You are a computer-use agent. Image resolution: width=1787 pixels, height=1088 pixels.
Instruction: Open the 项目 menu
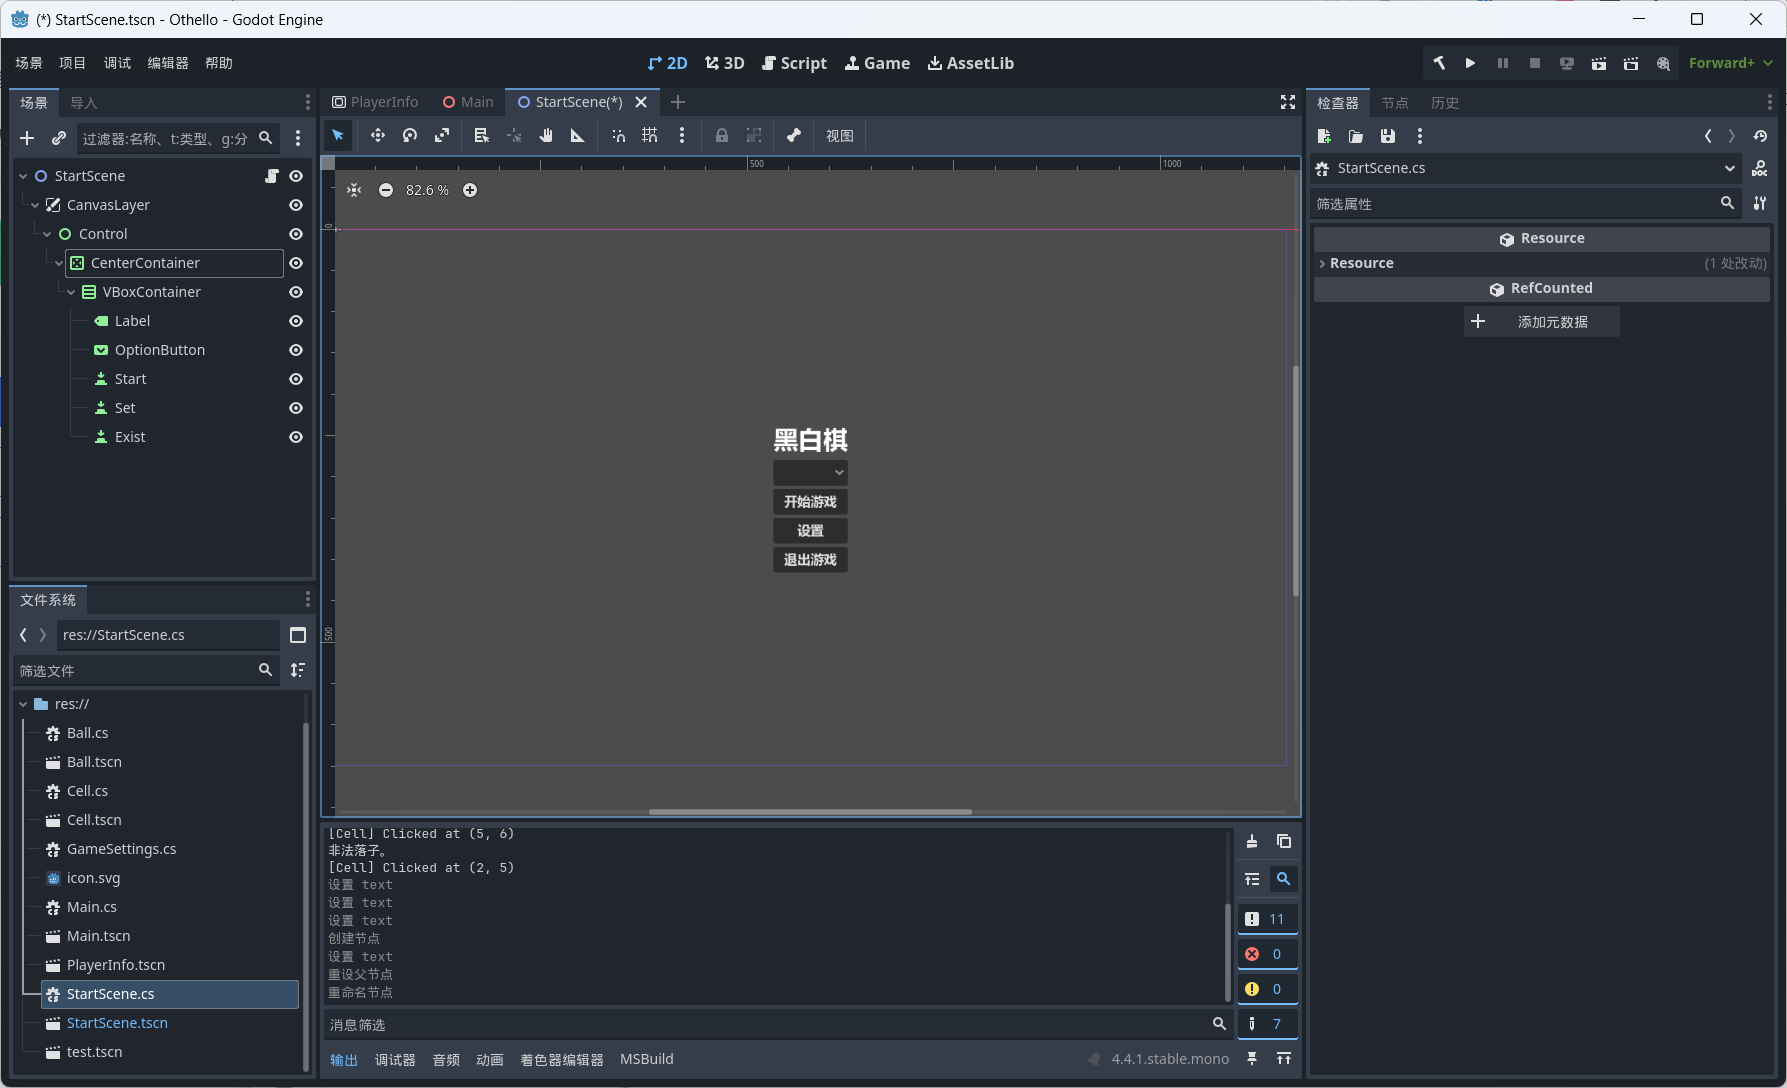72,63
